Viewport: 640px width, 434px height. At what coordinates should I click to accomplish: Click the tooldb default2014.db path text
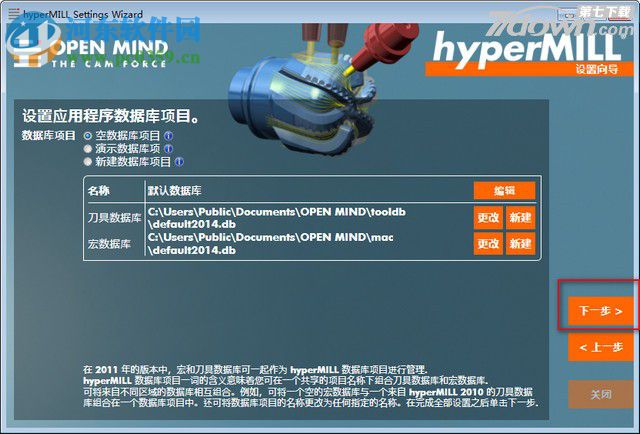[277, 218]
